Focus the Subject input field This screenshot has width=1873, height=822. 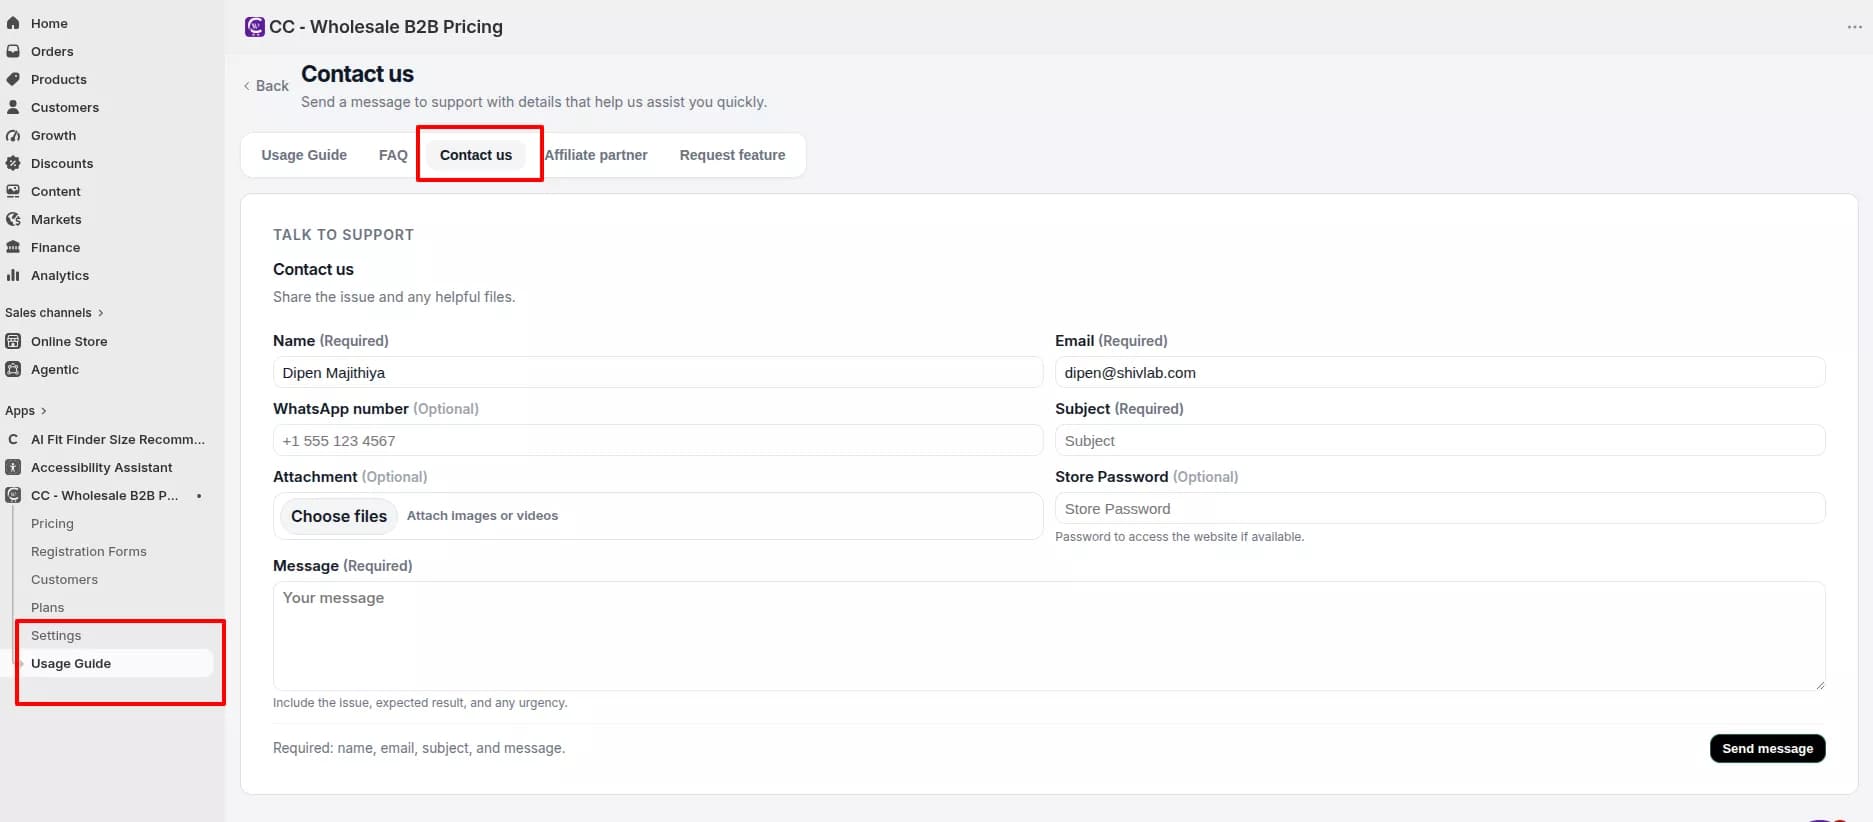[x=1440, y=440]
